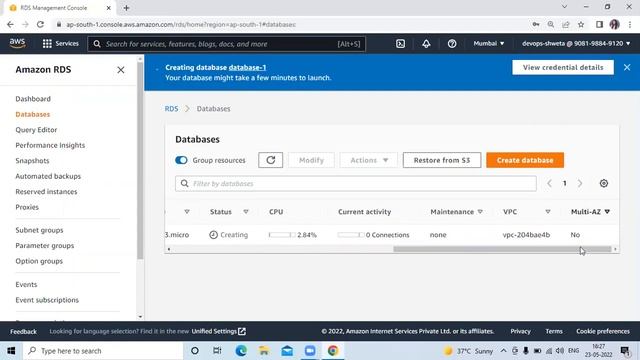Screen dimensions: 640x360
Task: Open Event subscriptions in sidebar
Action: [47, 300]
